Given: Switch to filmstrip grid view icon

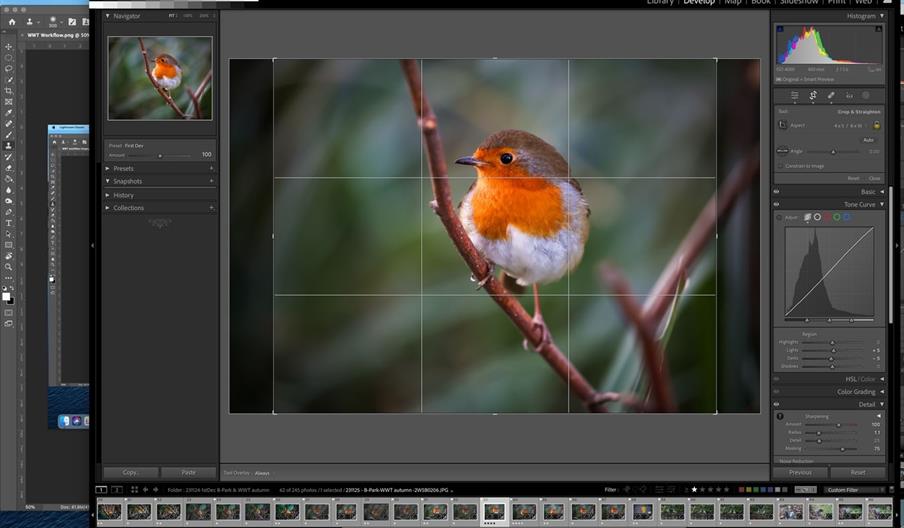Looking at the screenshot, I should point(134,489).
